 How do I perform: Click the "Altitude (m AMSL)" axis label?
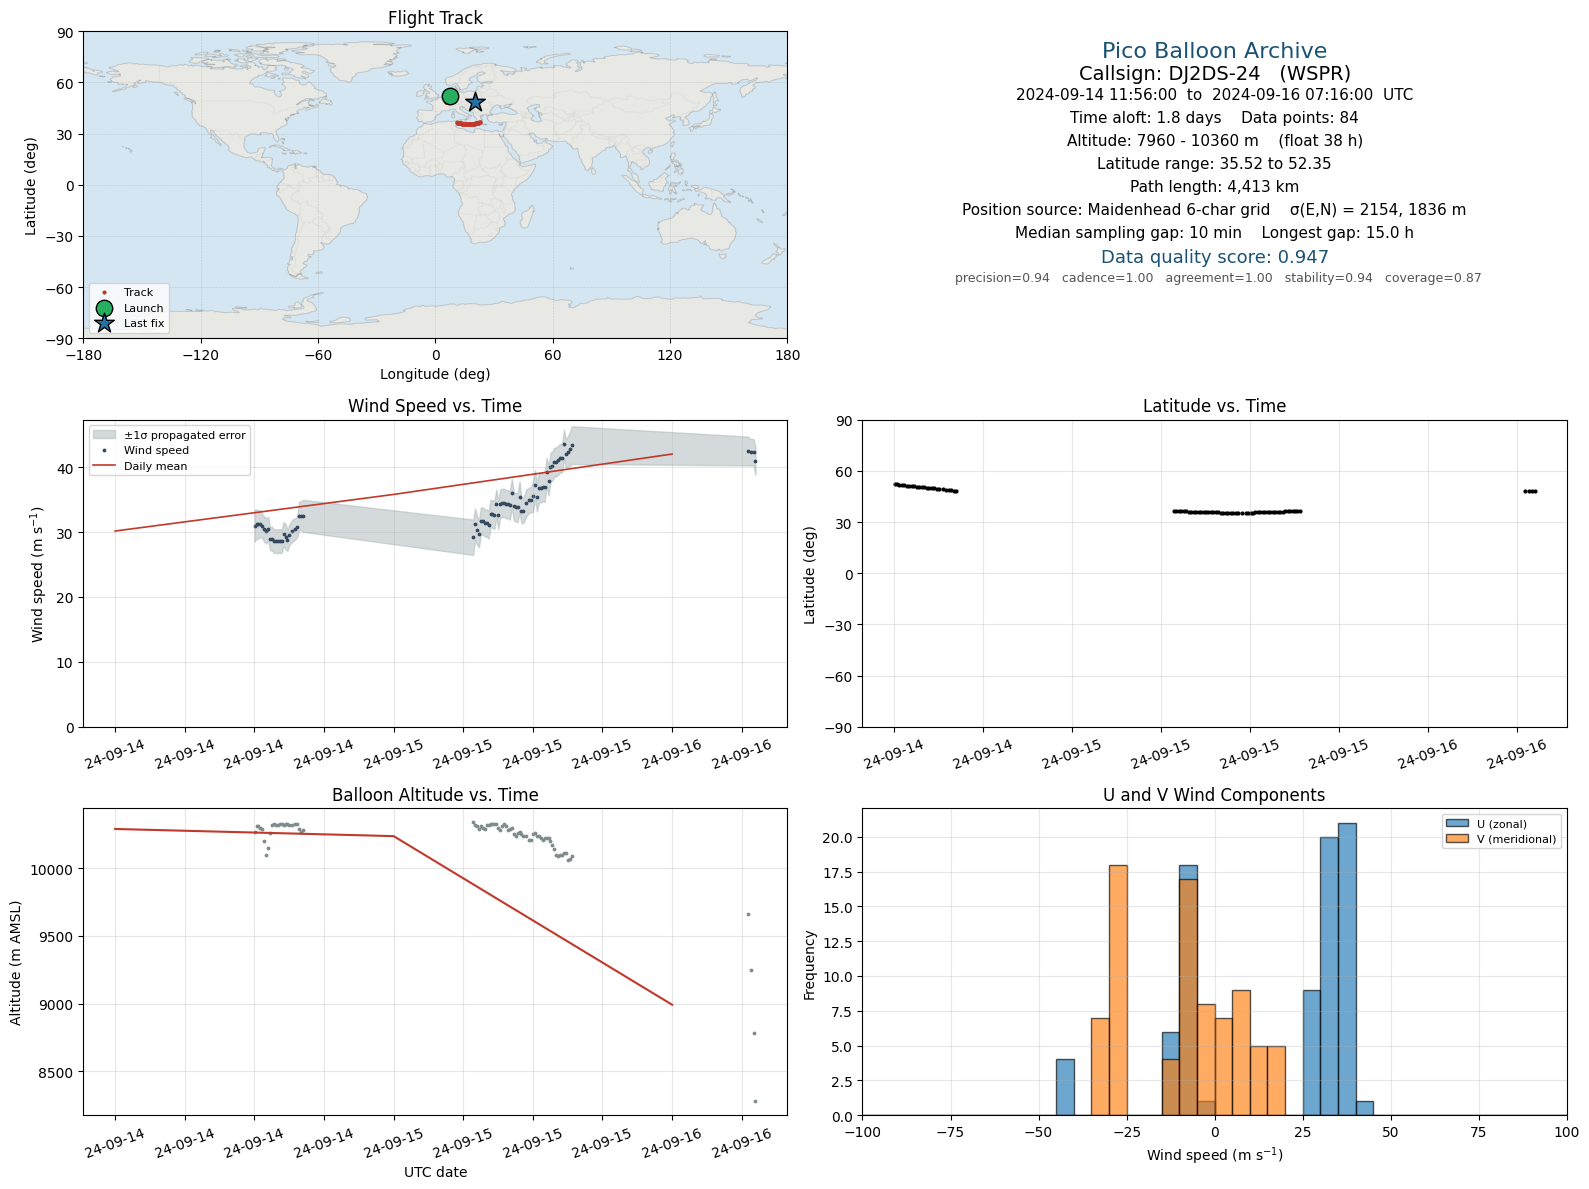coord(16,962)
